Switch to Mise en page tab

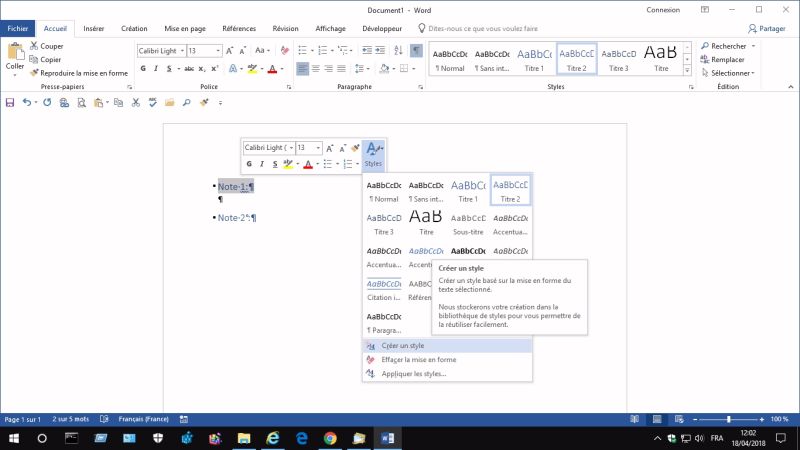pos(185,29)
